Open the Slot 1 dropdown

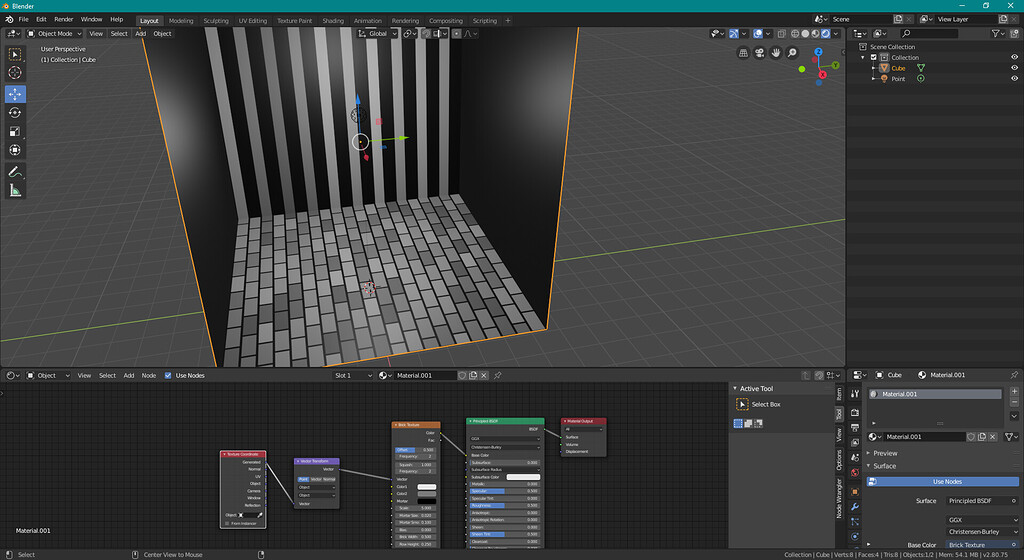353,375
